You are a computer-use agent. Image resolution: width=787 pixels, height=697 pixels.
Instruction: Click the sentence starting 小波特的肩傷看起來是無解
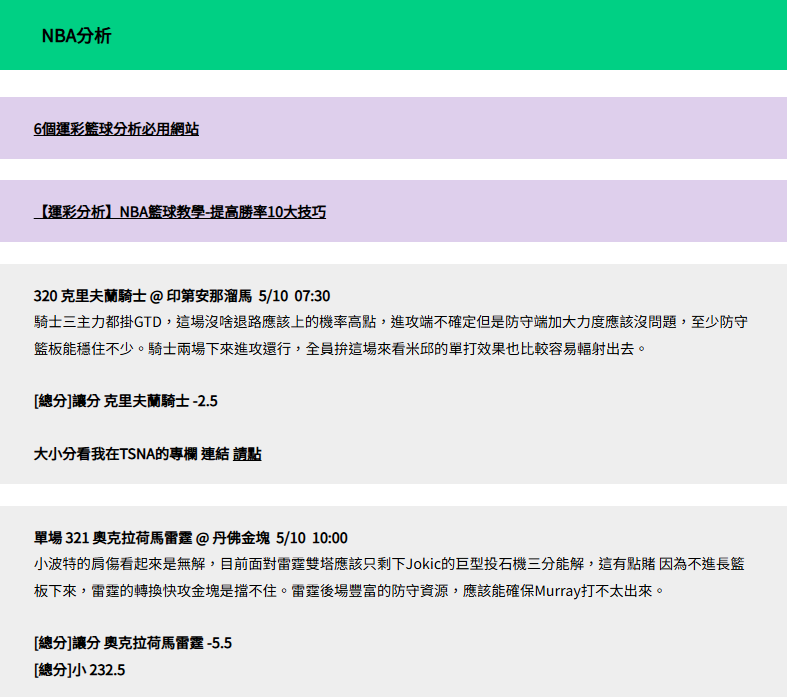tap(389, 564)
